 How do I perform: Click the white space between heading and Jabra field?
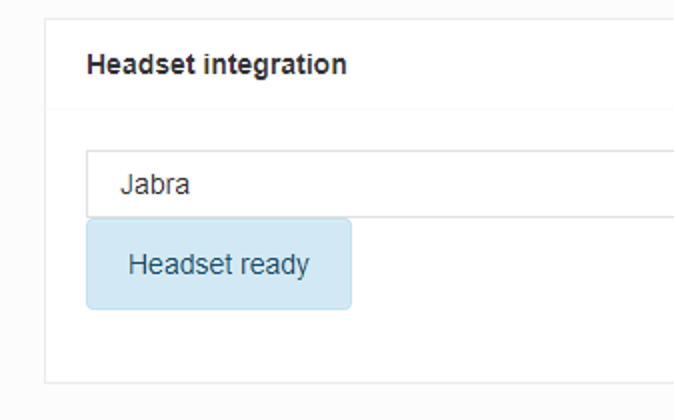(360, 130)
